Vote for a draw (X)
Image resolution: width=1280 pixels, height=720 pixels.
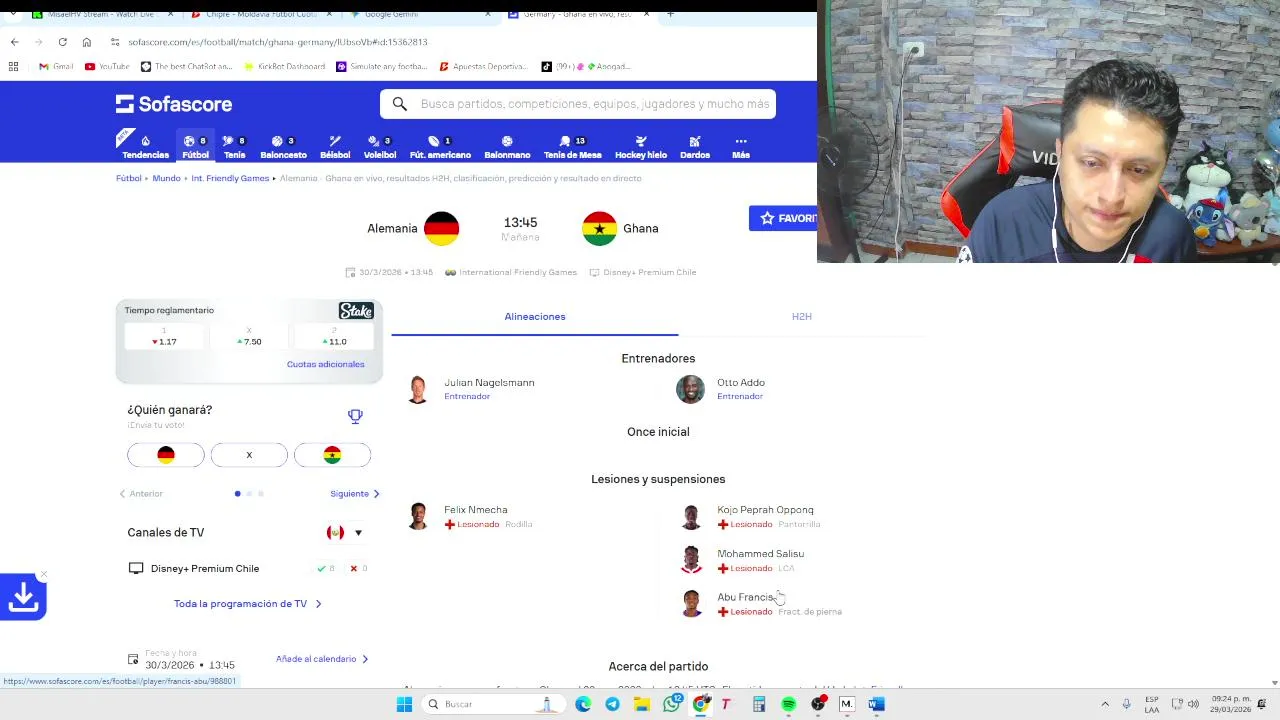tap(249, 455)
